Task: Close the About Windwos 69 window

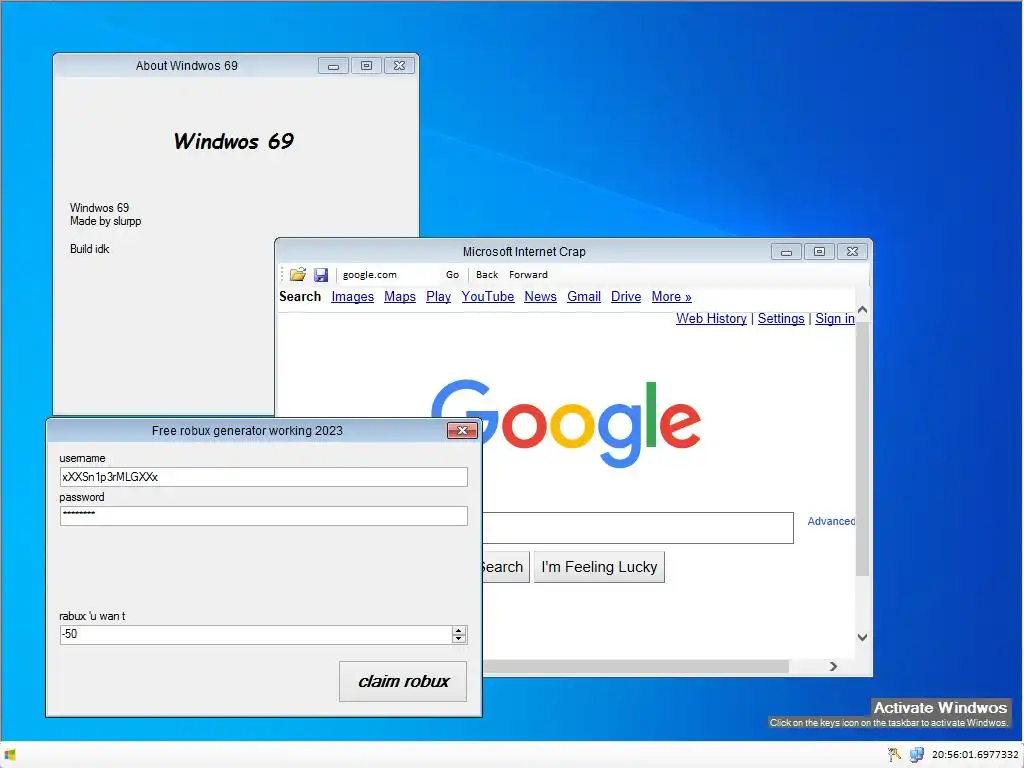Action: click(399, 65)
